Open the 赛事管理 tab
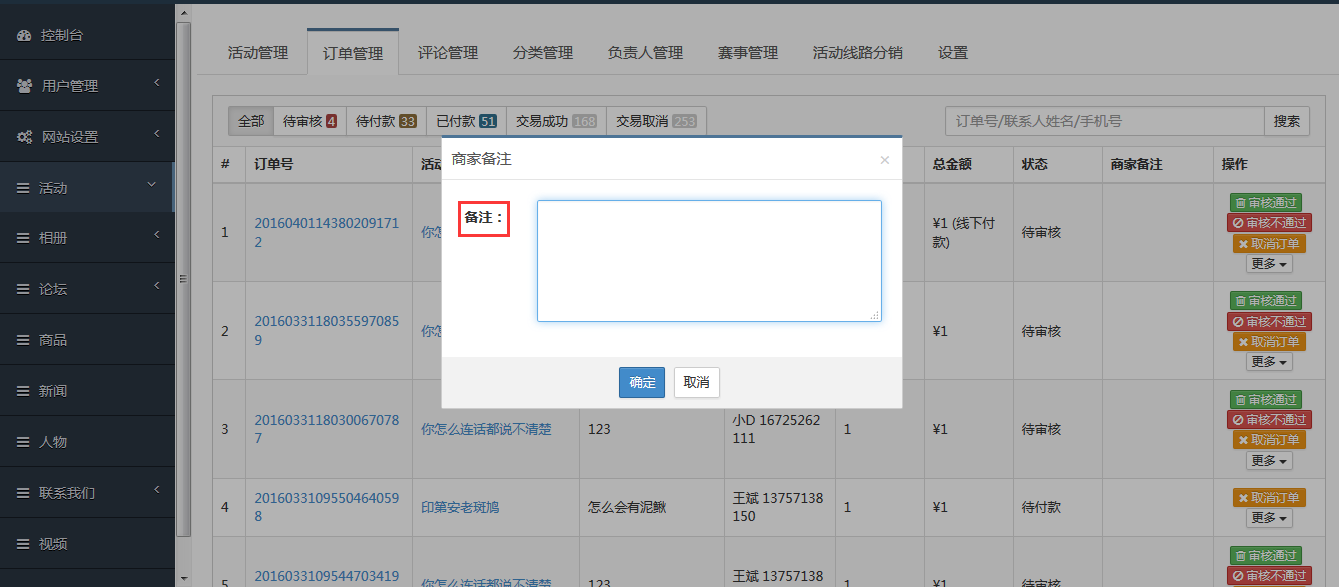1339x587 pixels. pyautogui.click(x=748, y=53)
